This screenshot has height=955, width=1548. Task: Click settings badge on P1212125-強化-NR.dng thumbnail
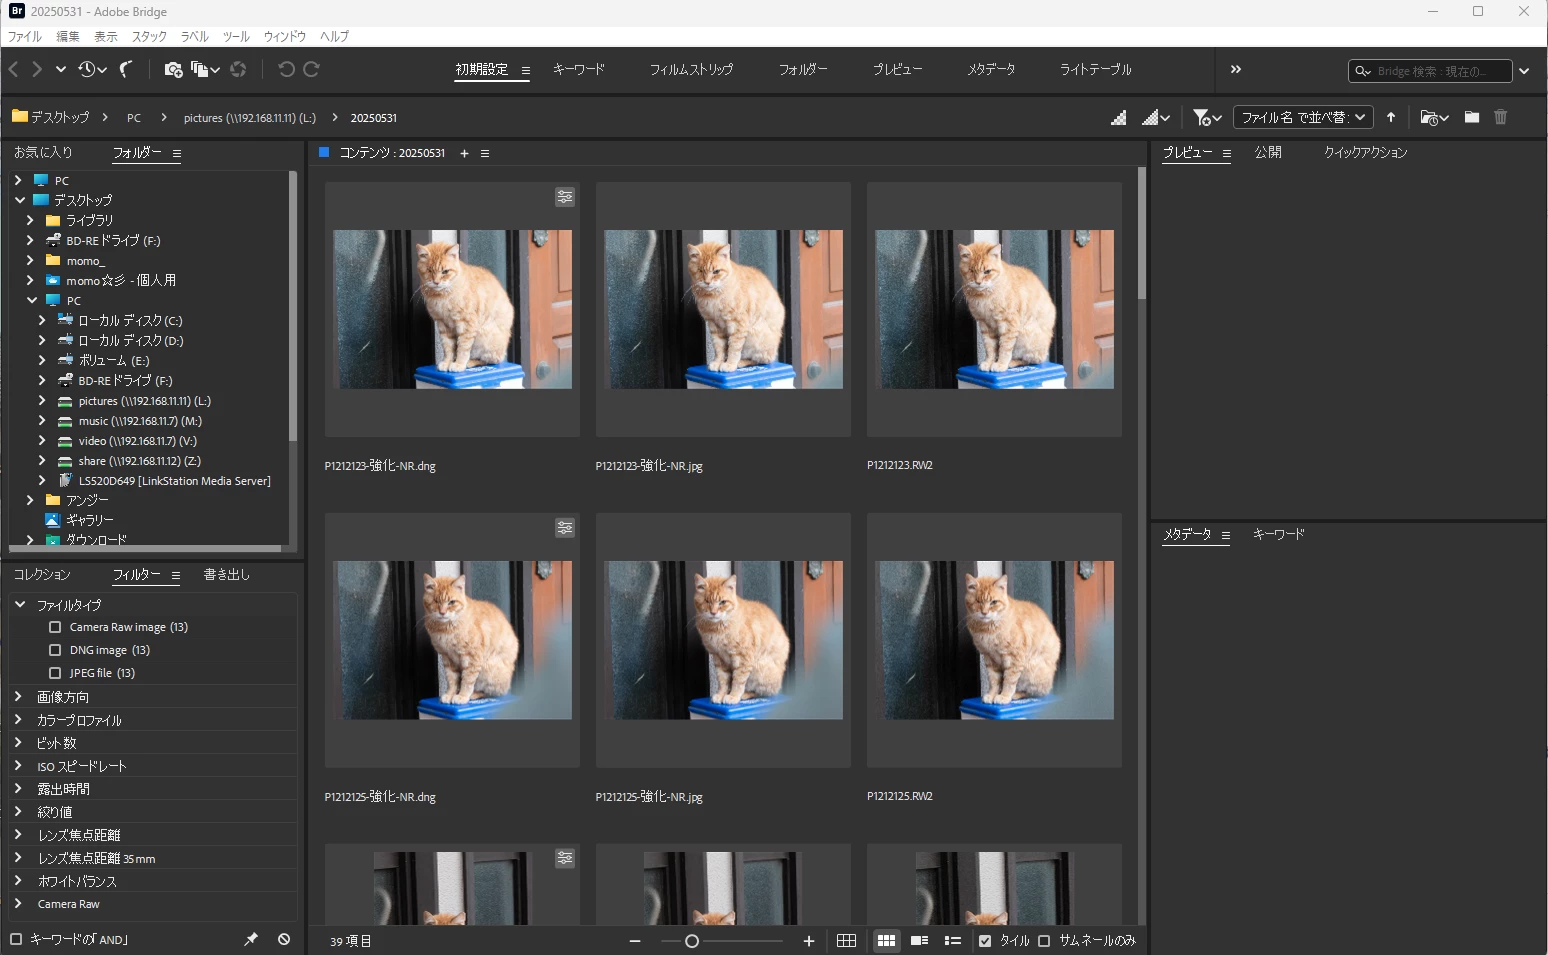565,528
